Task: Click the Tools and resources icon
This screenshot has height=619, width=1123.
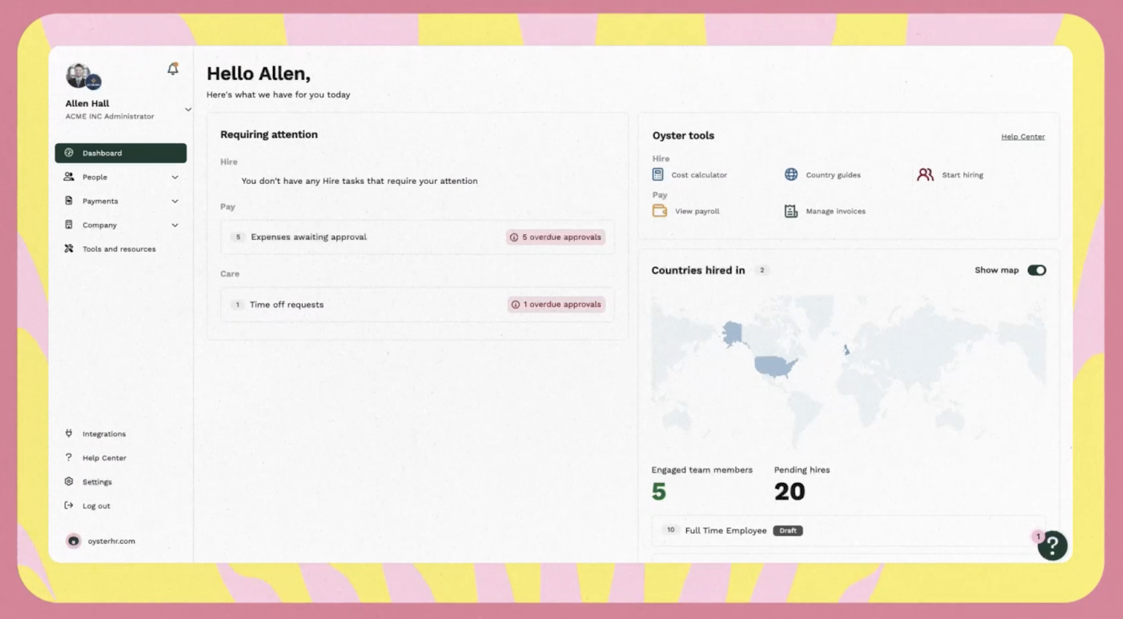Action: 69,249
